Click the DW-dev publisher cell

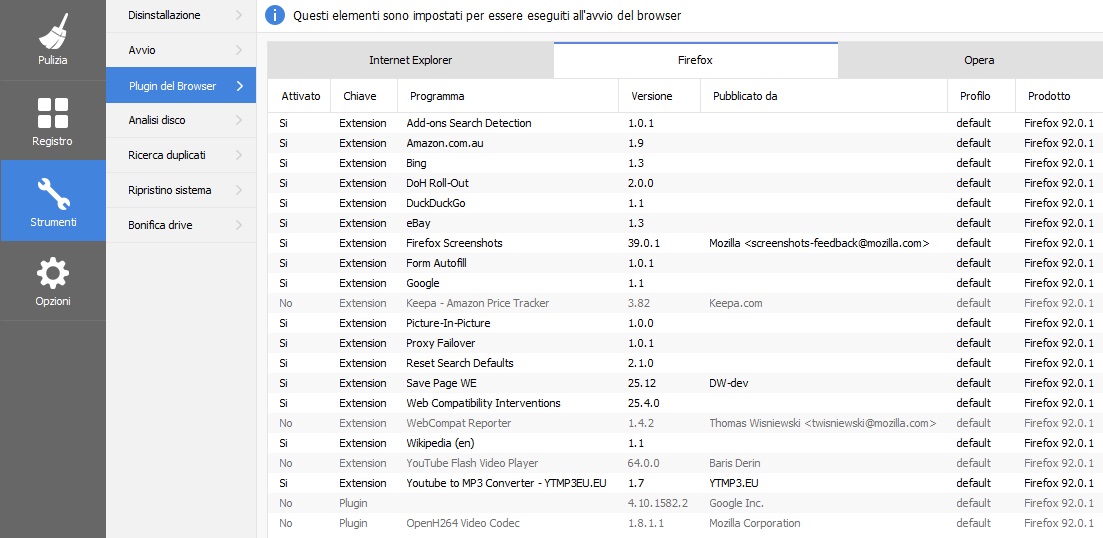click(x=729, y=383)
